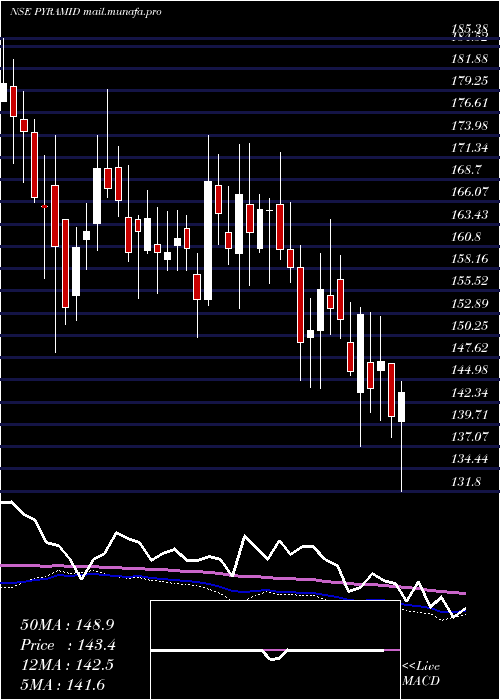The height and width of the screenshot is (700, 500).
Task: Click the 12MA : 142.5 readout
Action: point(67,665)
